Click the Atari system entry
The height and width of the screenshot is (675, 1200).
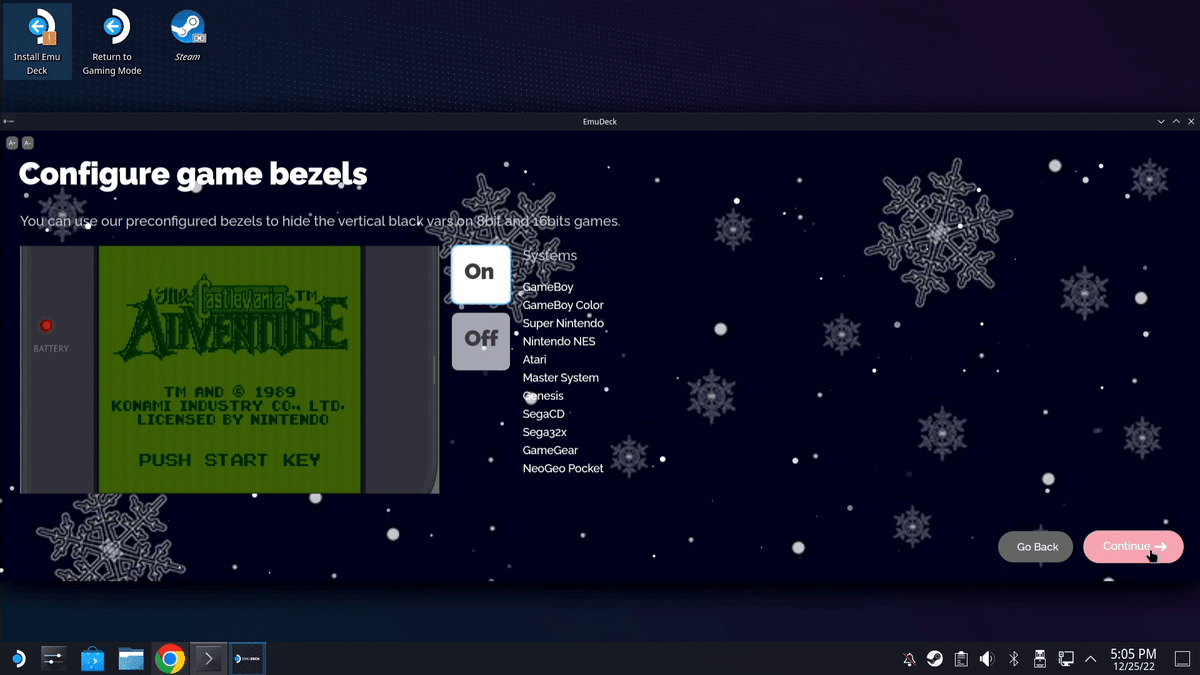click(535, 359)
